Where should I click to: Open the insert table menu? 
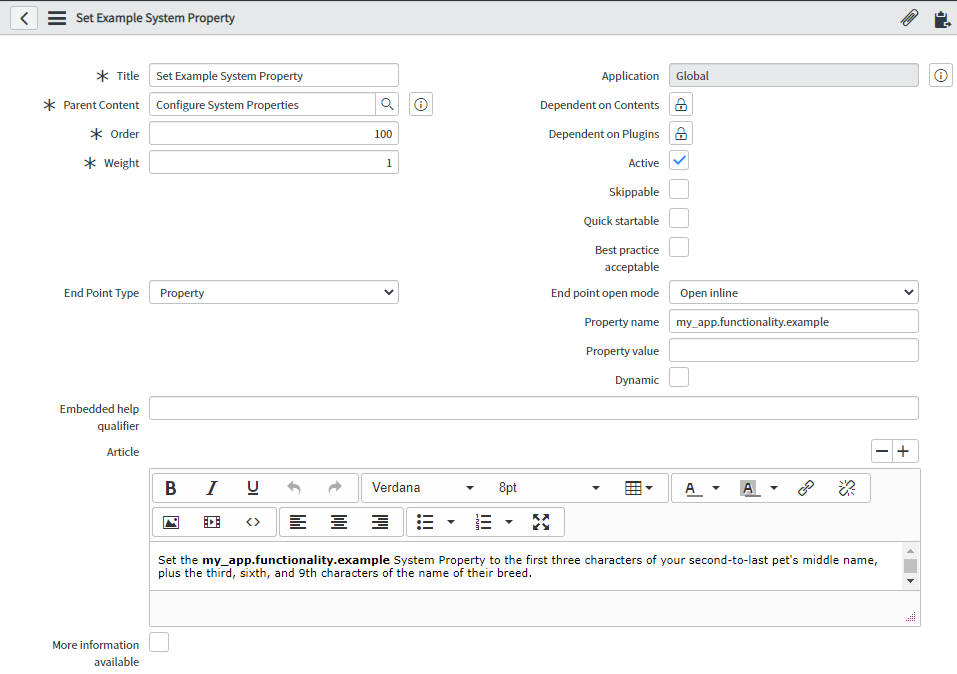[638, 488]
